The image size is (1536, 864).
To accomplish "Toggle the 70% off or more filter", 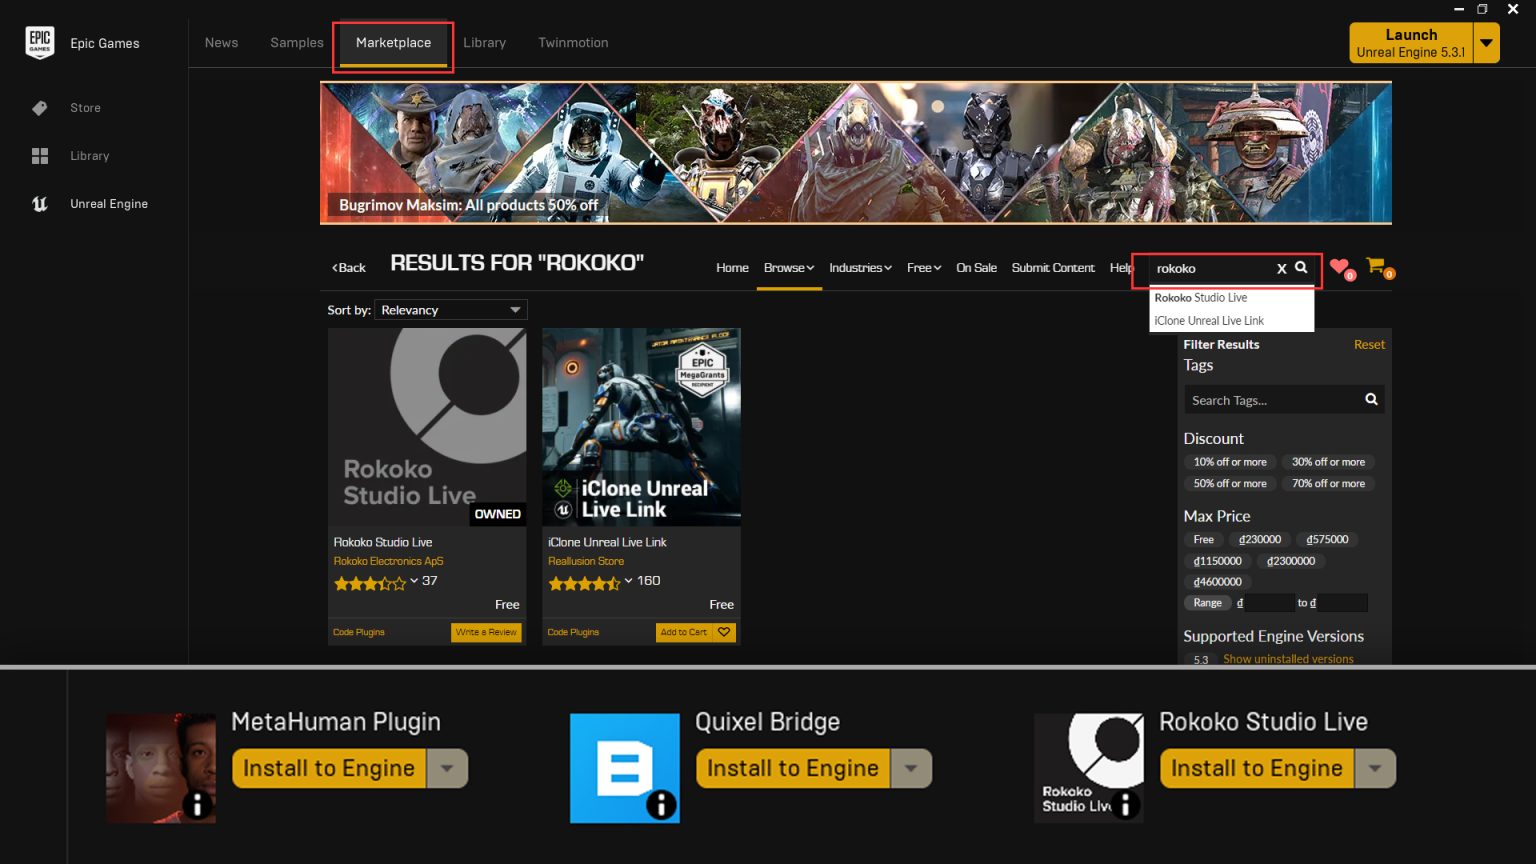I will tap(1328, 484).
